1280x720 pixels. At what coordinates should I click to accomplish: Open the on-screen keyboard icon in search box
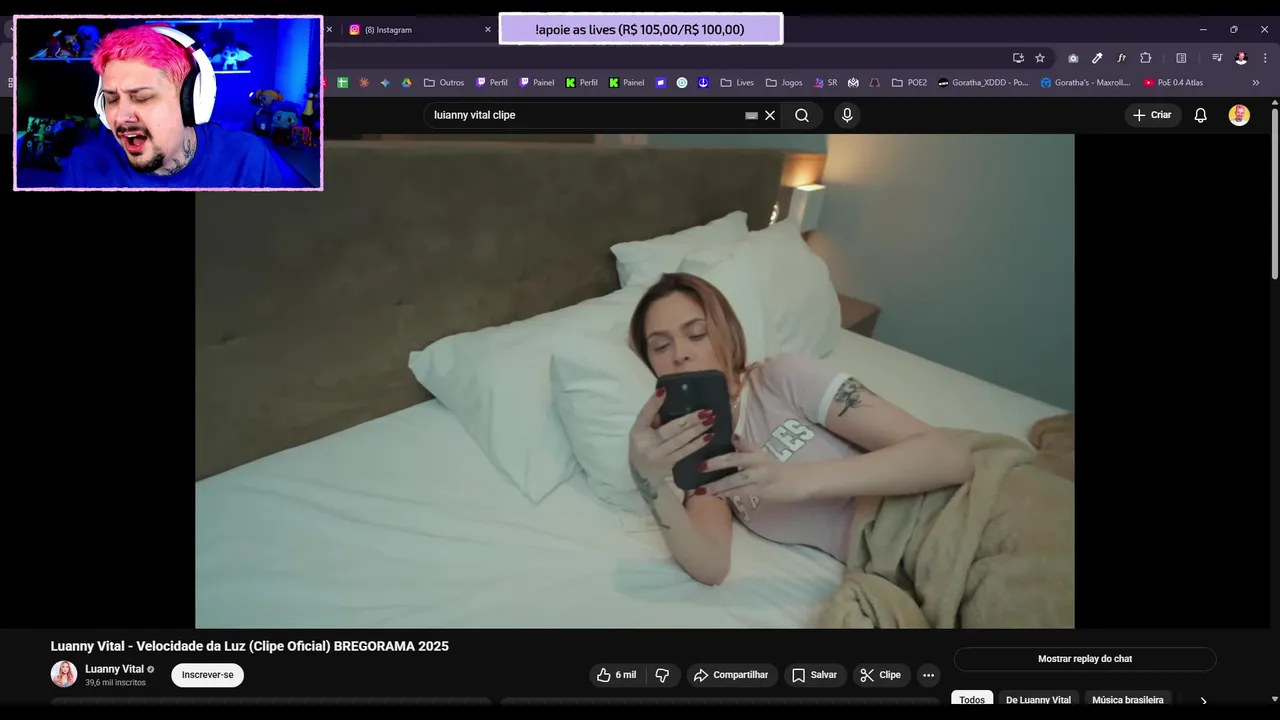click(752, 115)
